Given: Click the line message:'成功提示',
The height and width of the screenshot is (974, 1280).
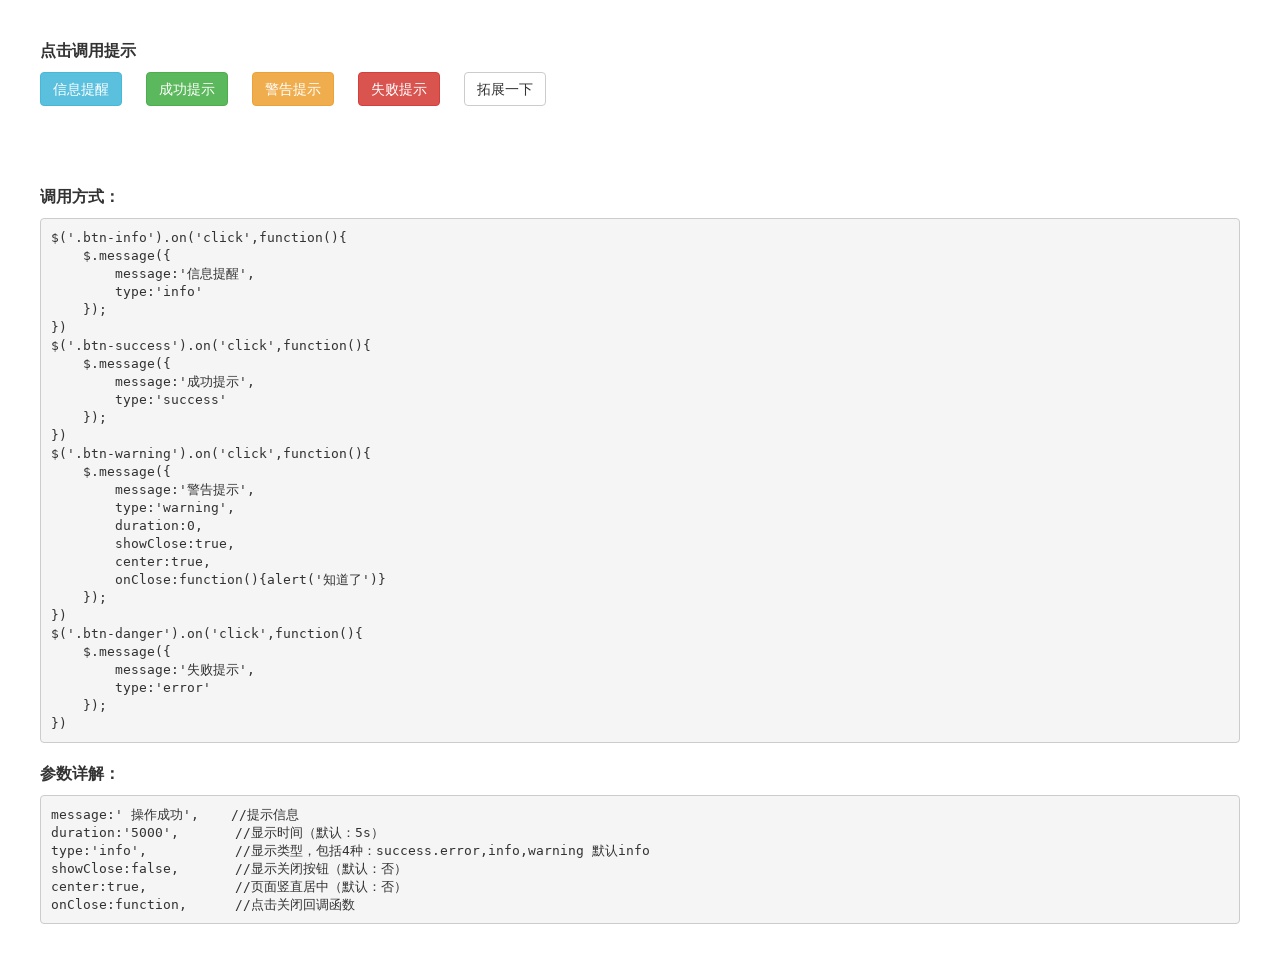Looking at the screenshot, I should tap(185, 382).
